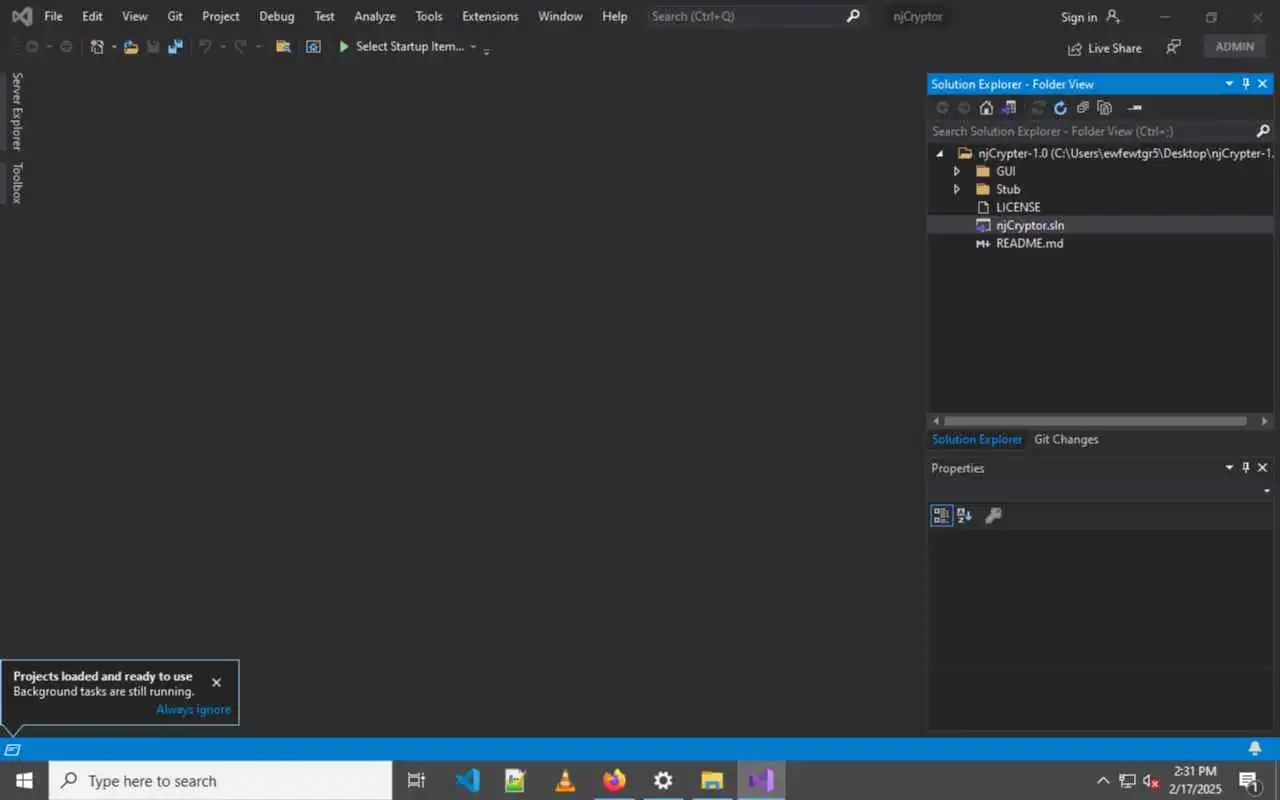Pin the Solution Explorer panel
This screenshot has height=800, width=1280.
1246,84
